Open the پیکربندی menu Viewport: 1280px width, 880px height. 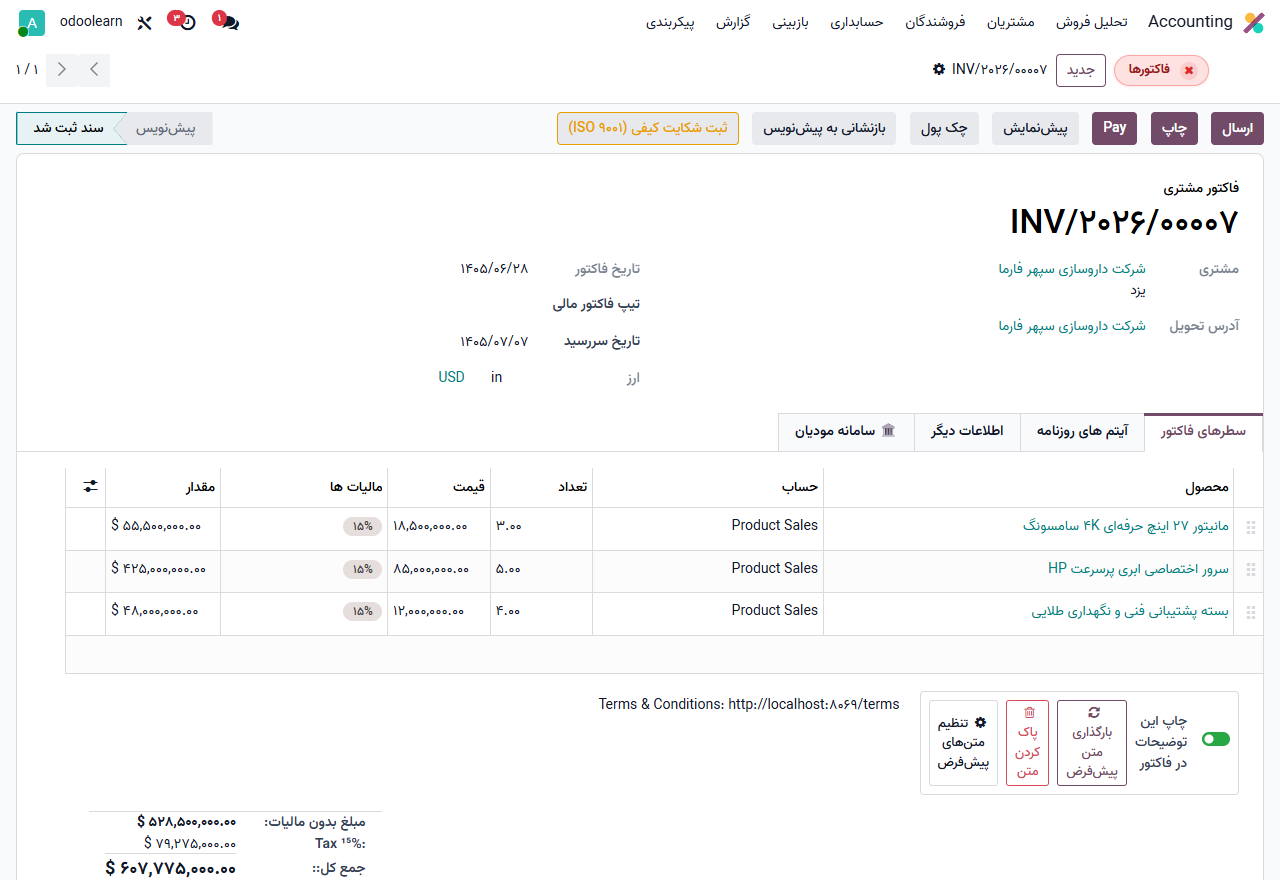click(670, 22)
